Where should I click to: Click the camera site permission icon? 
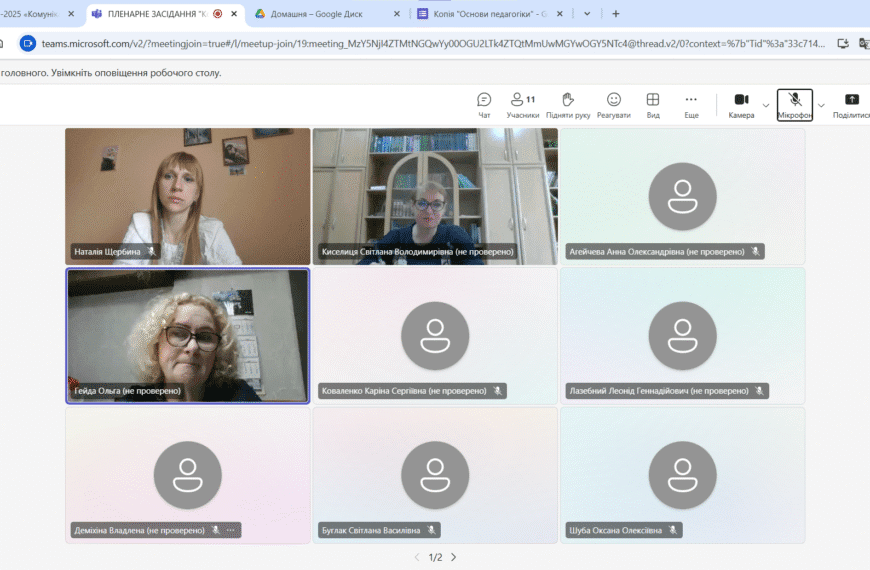28,43
